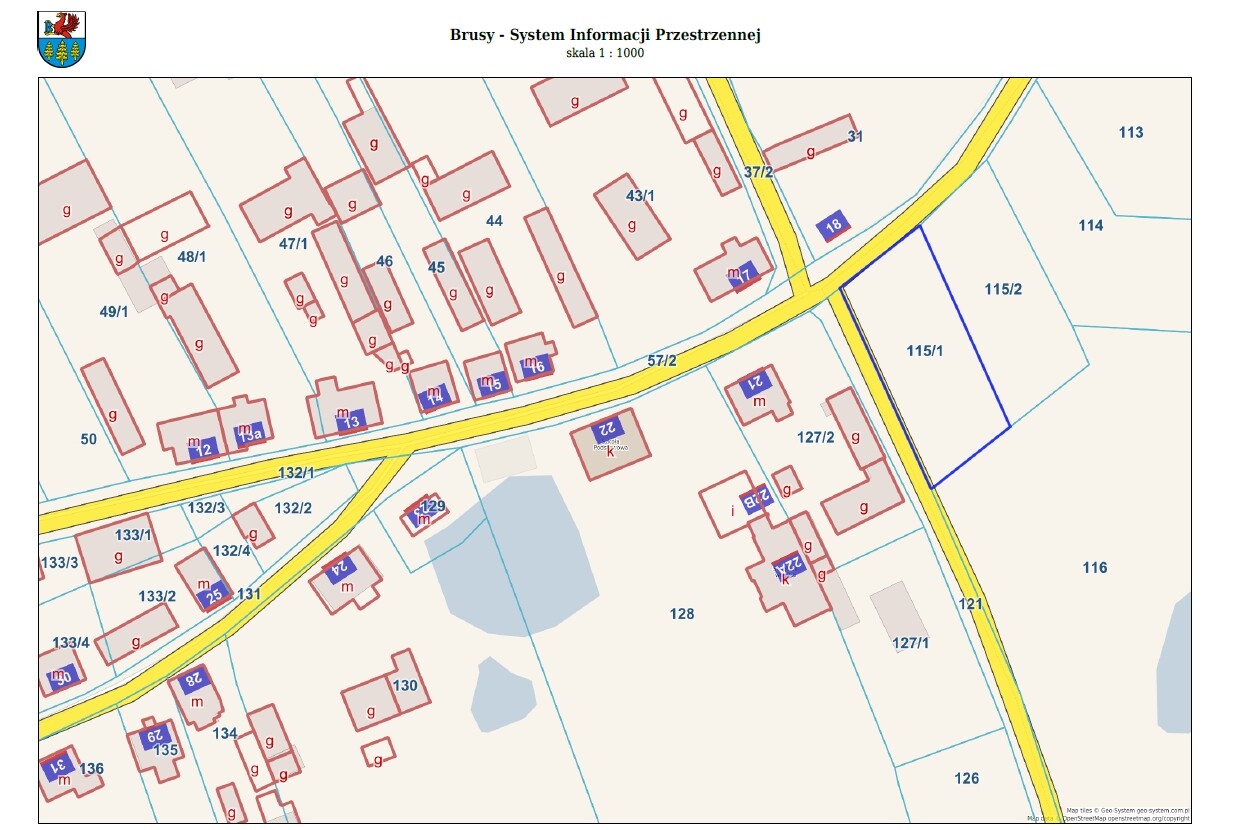
Task: Select the blue address marker 18
Action: click(x=833, y=226)
